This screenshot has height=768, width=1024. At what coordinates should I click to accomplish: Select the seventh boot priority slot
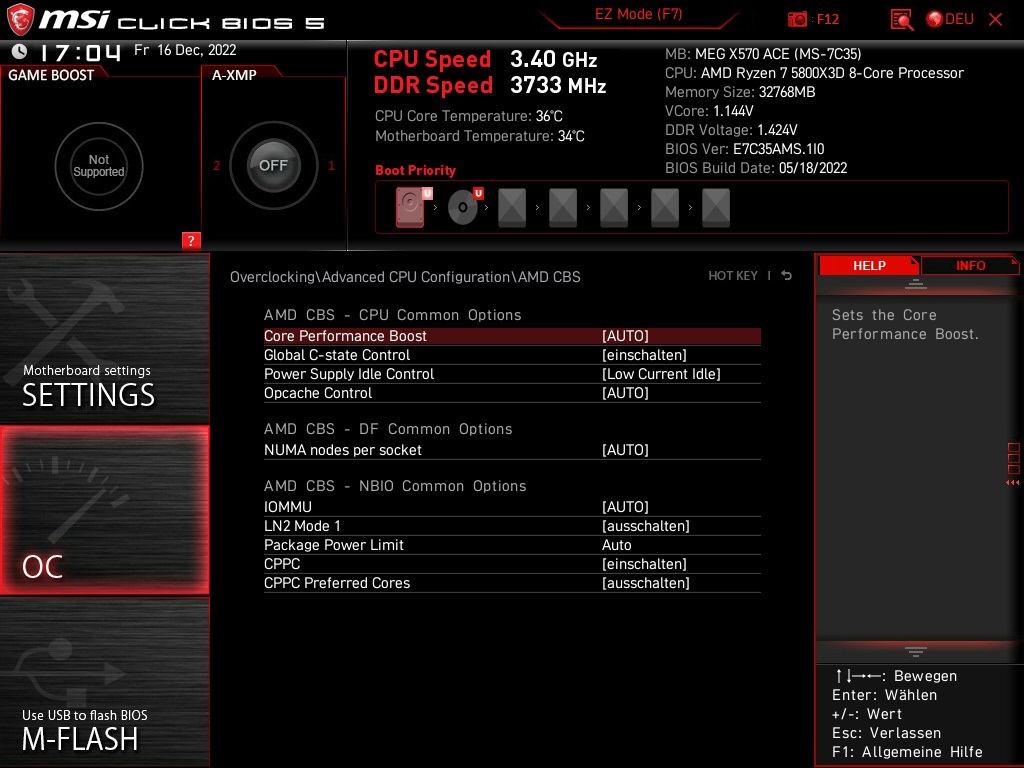coord(716,208)
